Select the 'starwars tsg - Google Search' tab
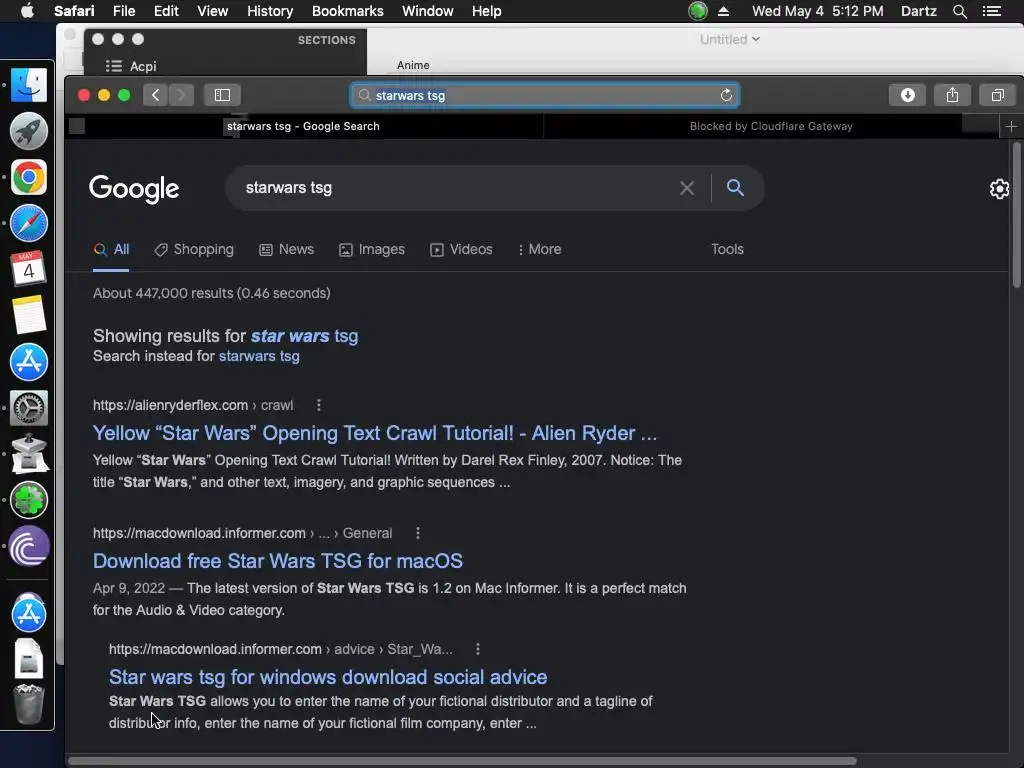This screenshot has width=1024, height=768. [x=304, y=127]
